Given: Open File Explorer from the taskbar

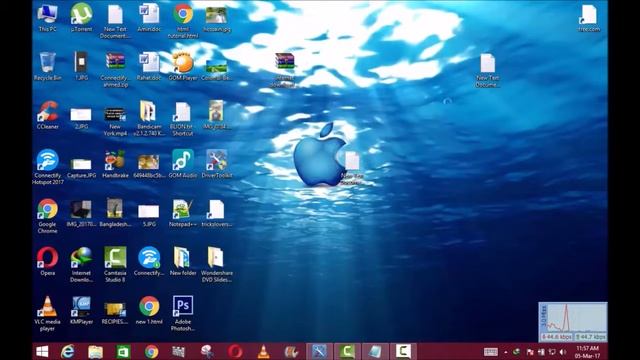Looking at the screenshot, I should (x=96, y=351).
